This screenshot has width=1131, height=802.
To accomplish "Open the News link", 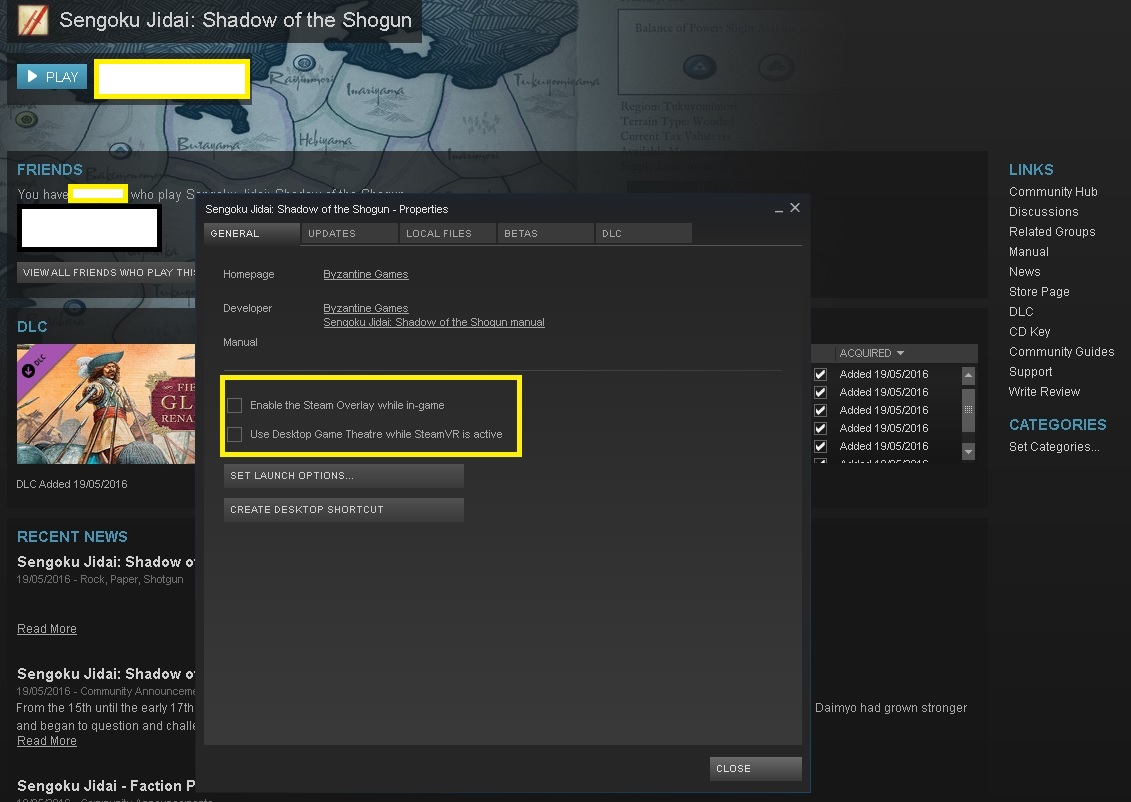I will [1025, 272].
